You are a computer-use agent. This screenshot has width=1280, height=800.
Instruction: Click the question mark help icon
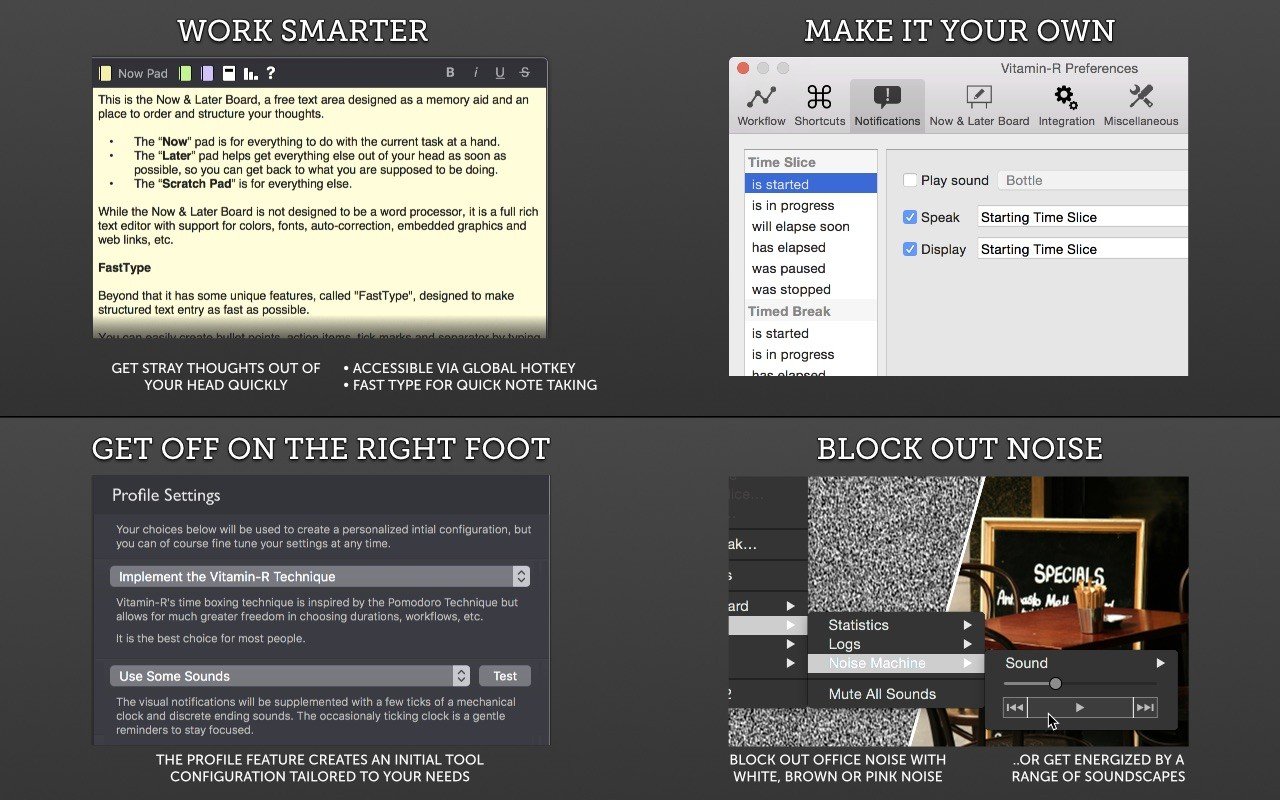(x=270, y=73)
